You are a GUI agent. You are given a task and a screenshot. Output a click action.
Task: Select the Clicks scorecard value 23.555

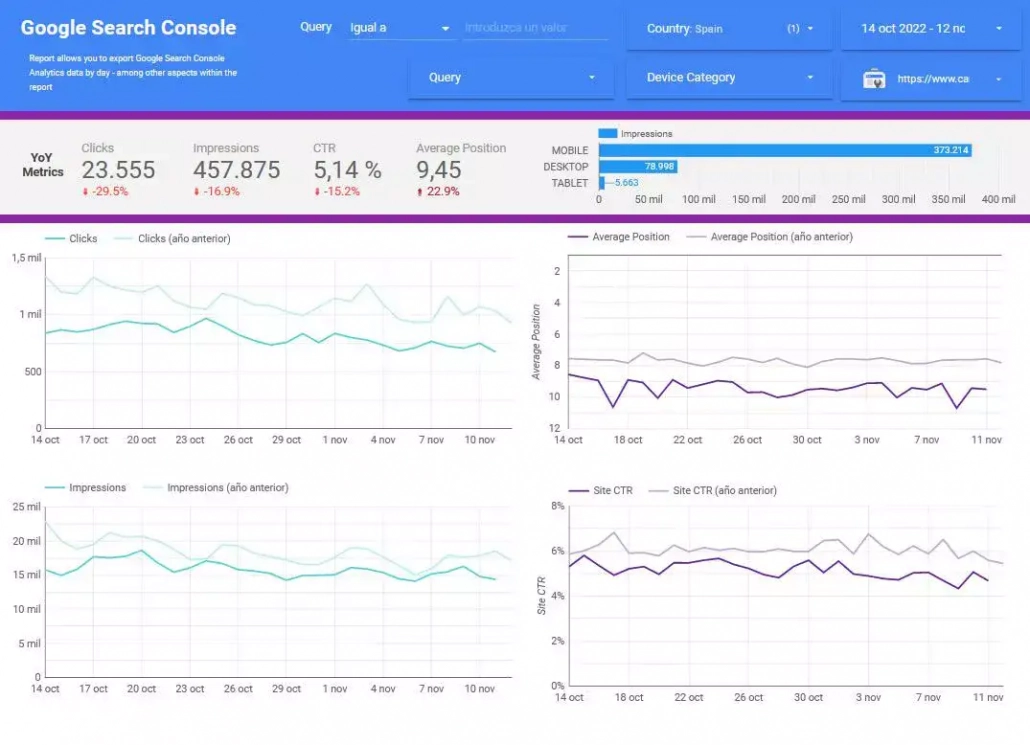[118, 170]
